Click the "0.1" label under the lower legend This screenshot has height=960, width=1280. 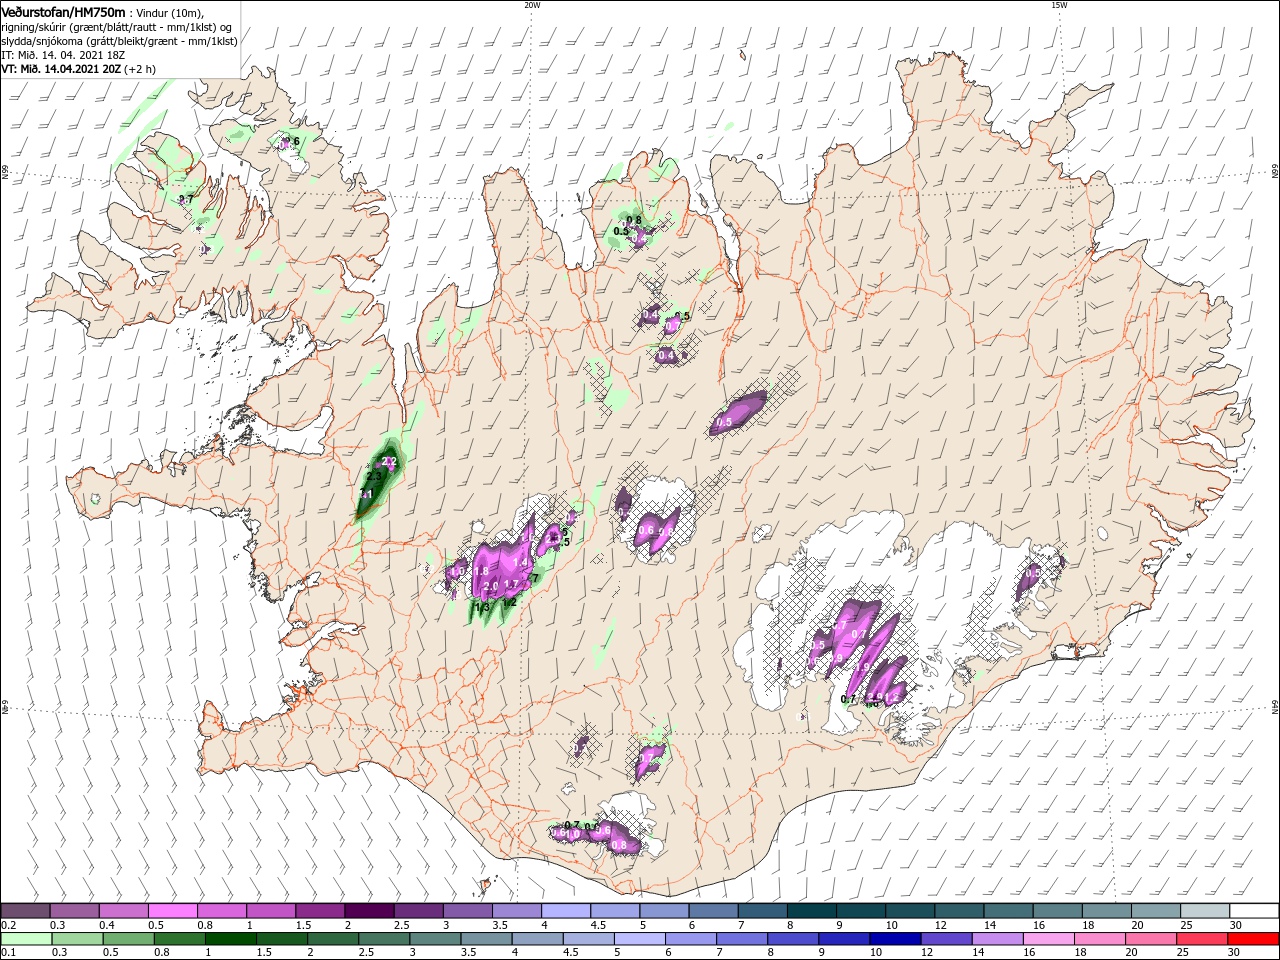pyautogui.click(x=8, y=953)
